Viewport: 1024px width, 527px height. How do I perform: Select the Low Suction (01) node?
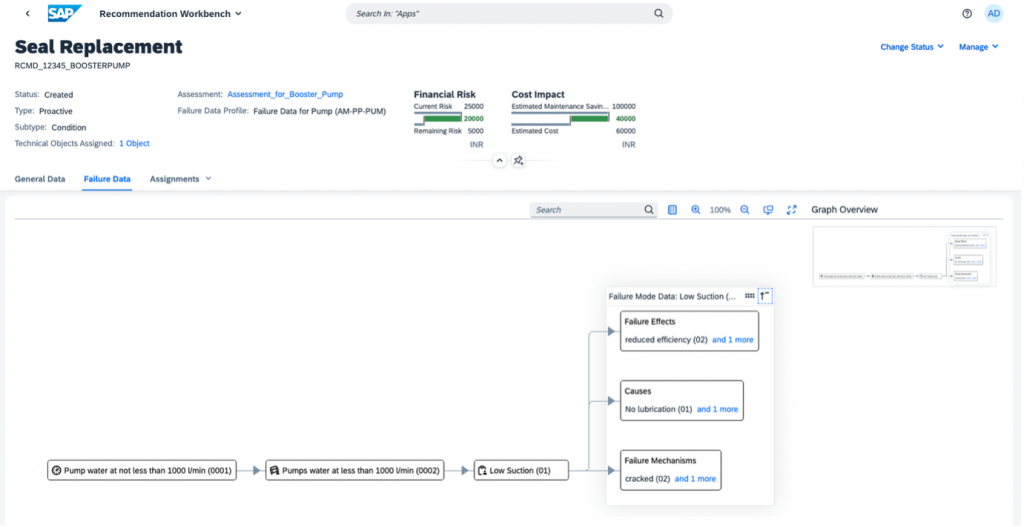pyautogui.click(x=521, y=470)
